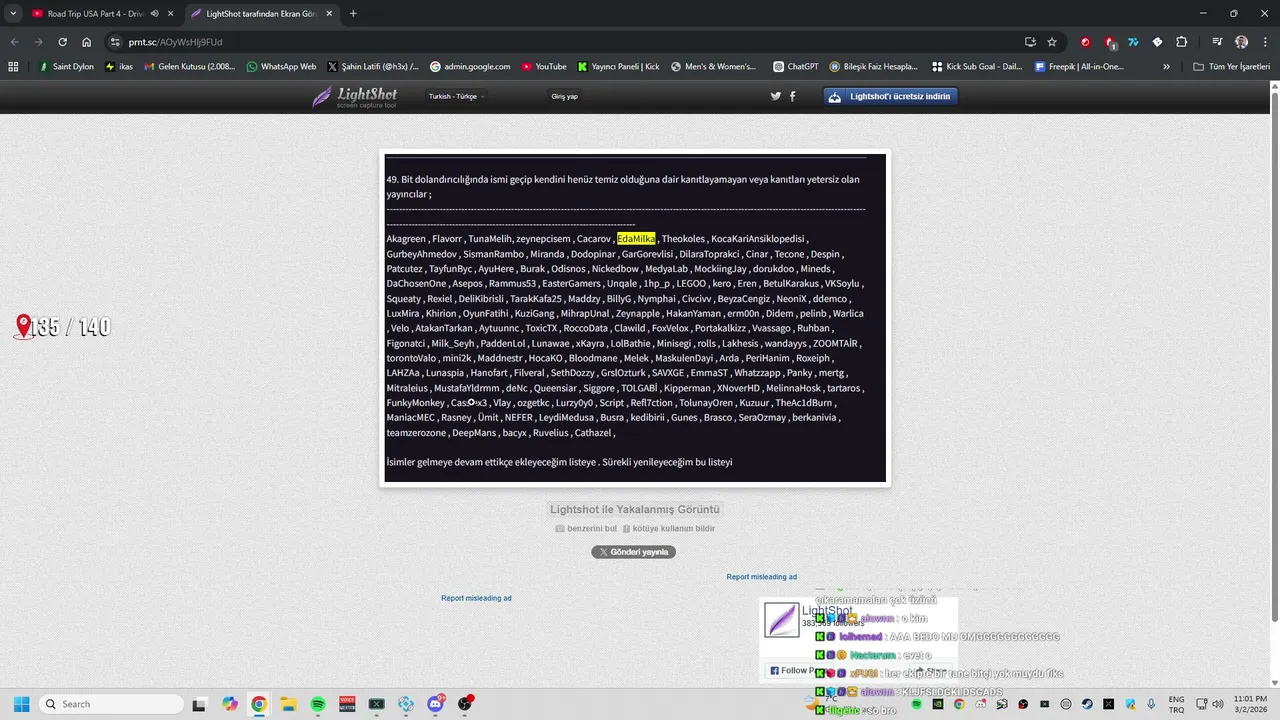Open the Saint Dylon bookmark
1280x720 pixels.
point(66,67)
